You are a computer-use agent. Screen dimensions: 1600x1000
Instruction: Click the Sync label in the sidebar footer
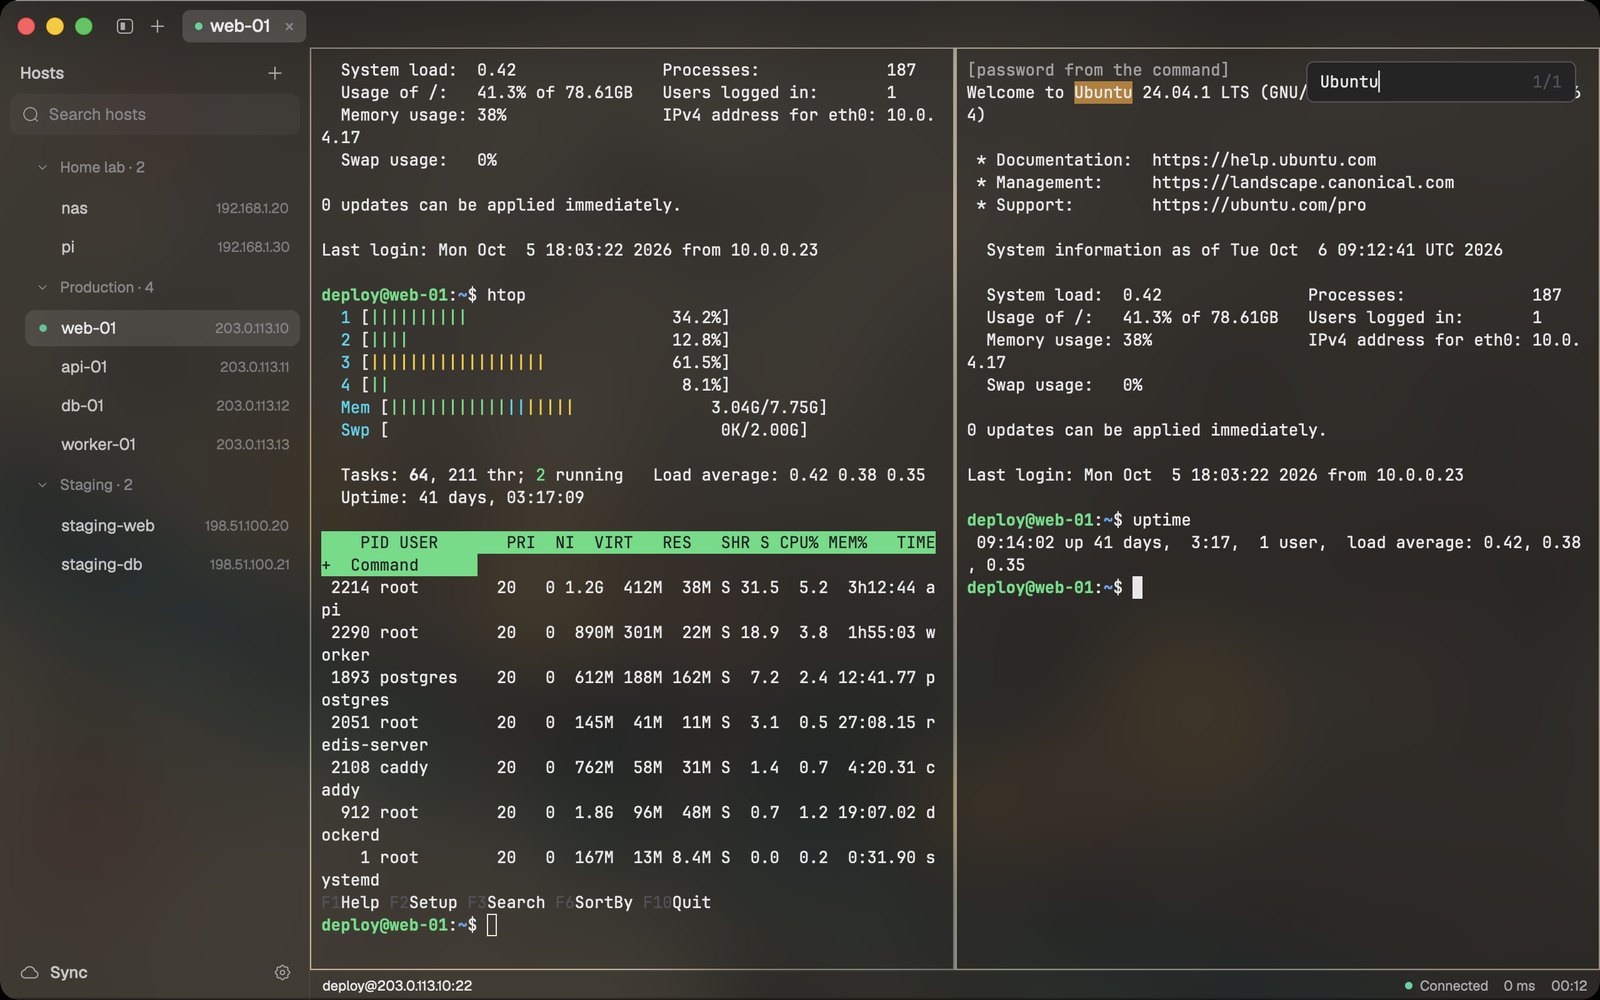click(x=69, y=972)
